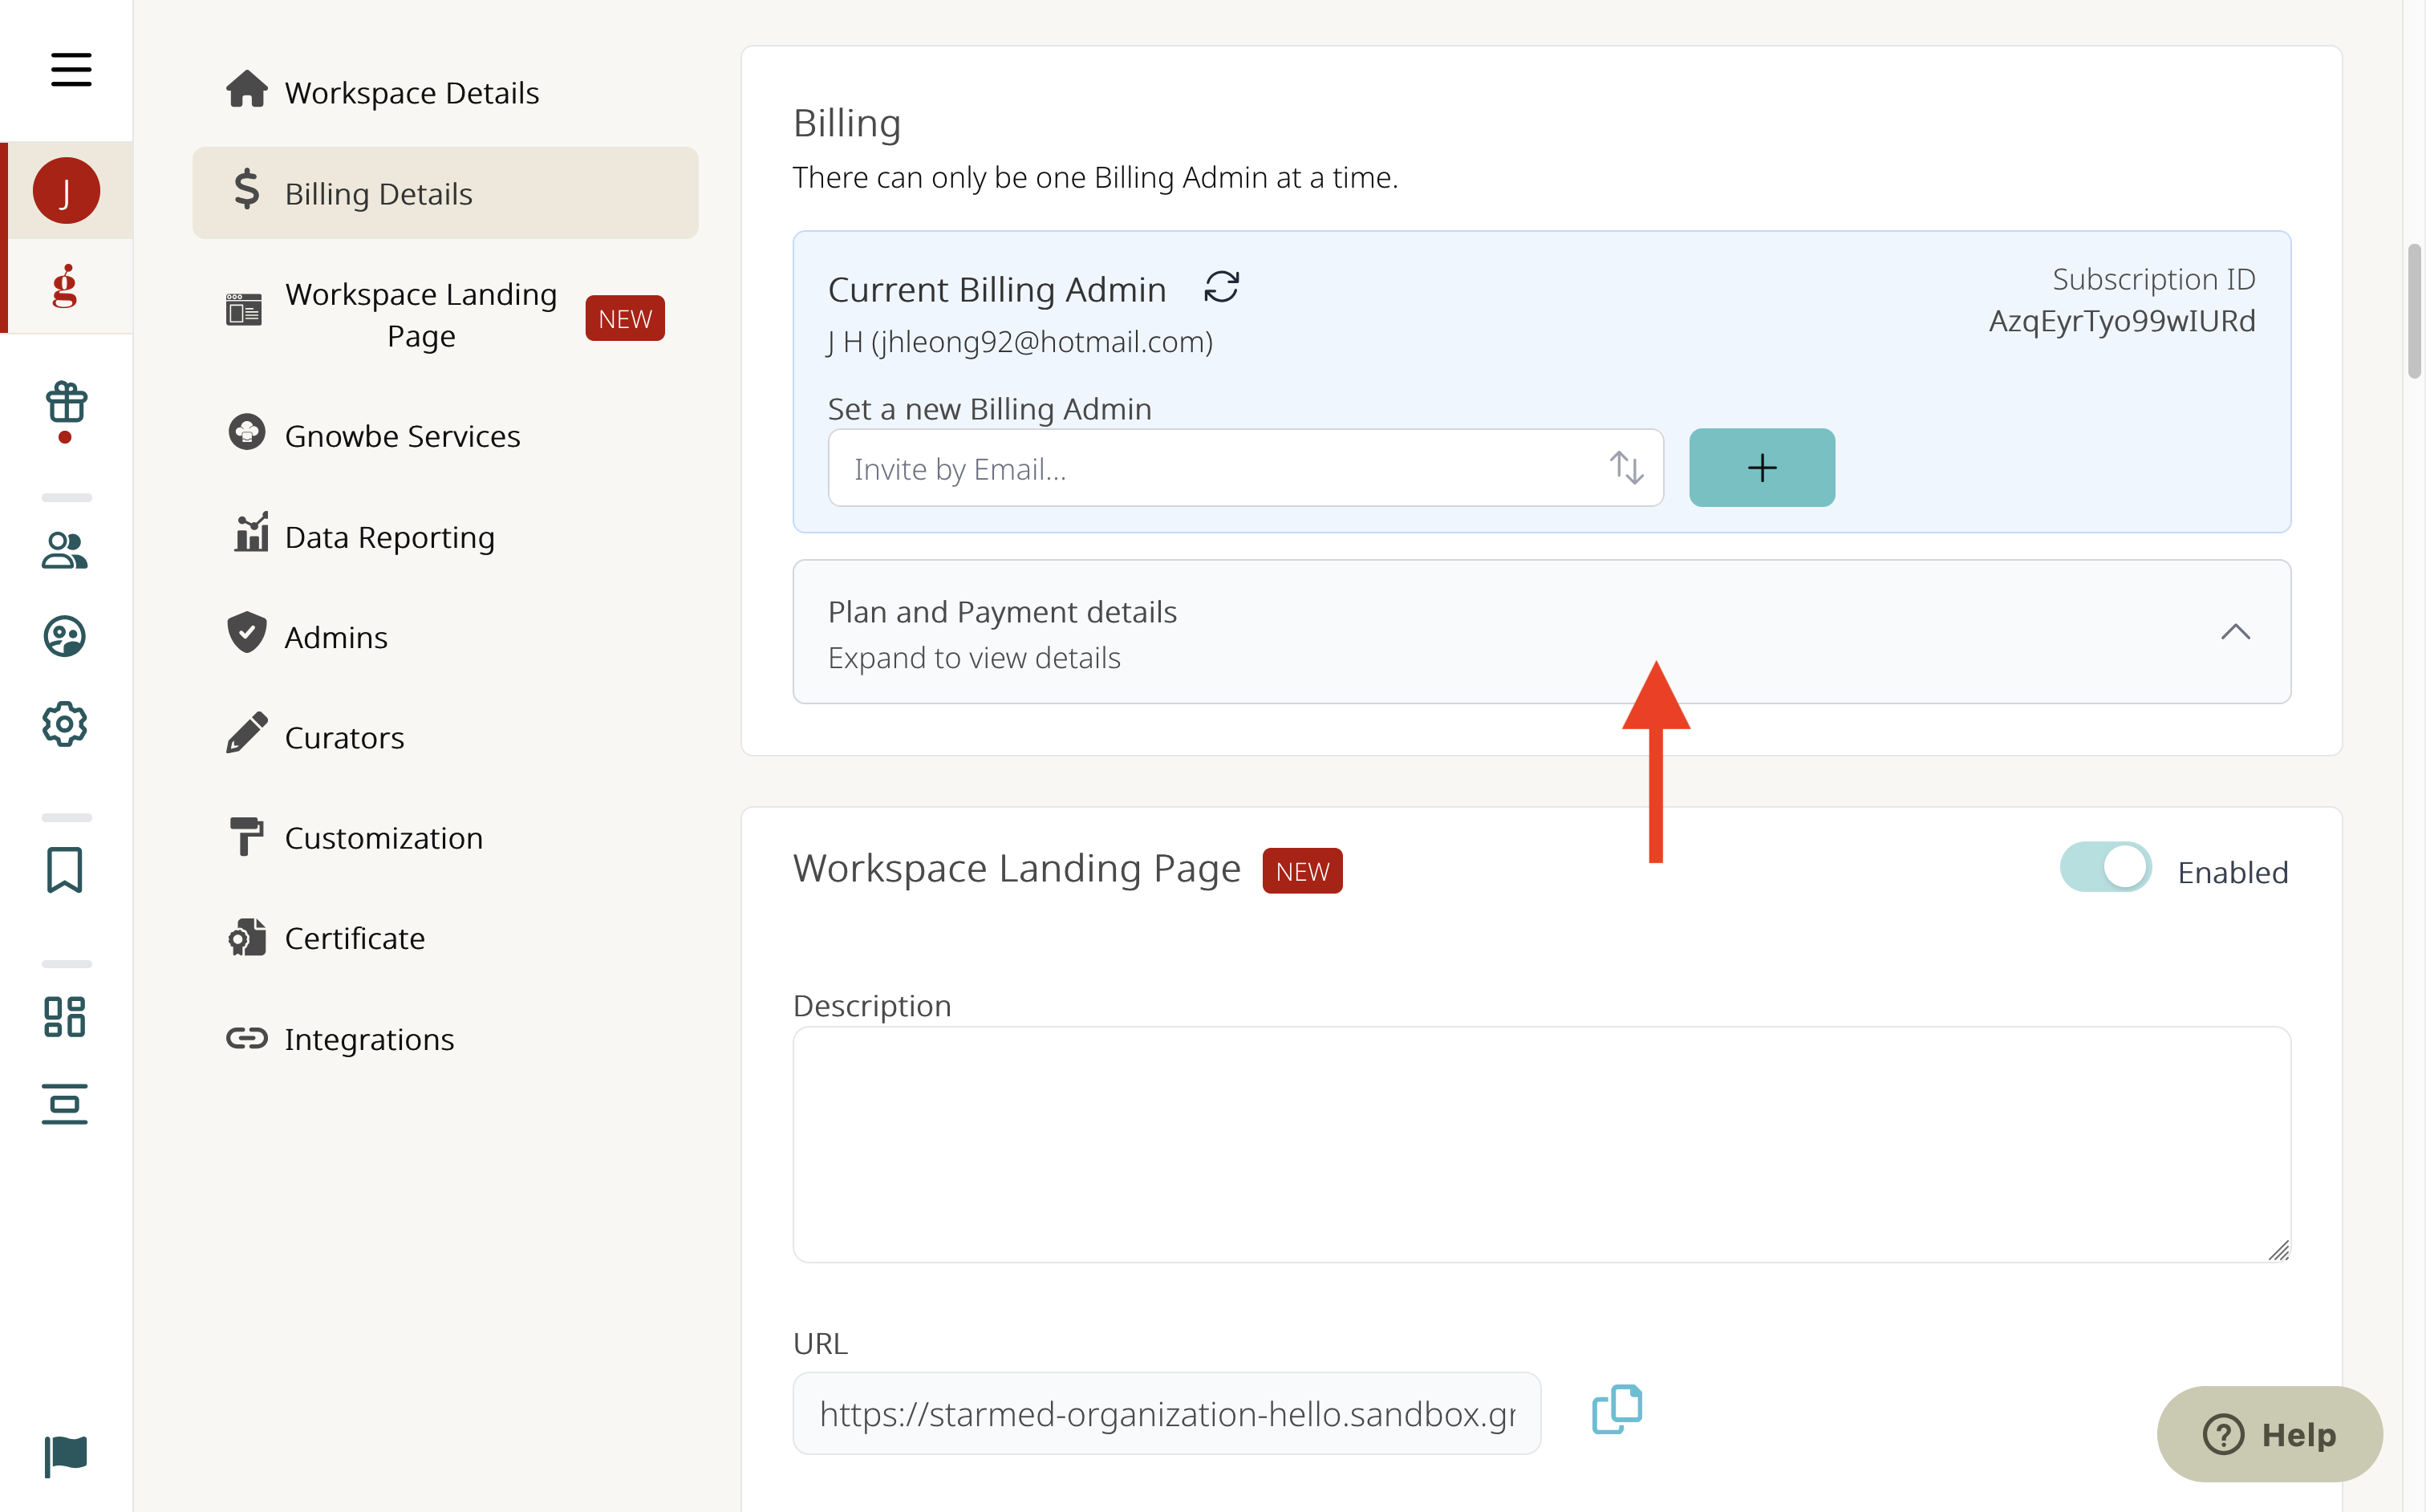Screen dimensions: 2426x1512
Task: Refresh the Current Billing Admin
Action: [1221, 288]
